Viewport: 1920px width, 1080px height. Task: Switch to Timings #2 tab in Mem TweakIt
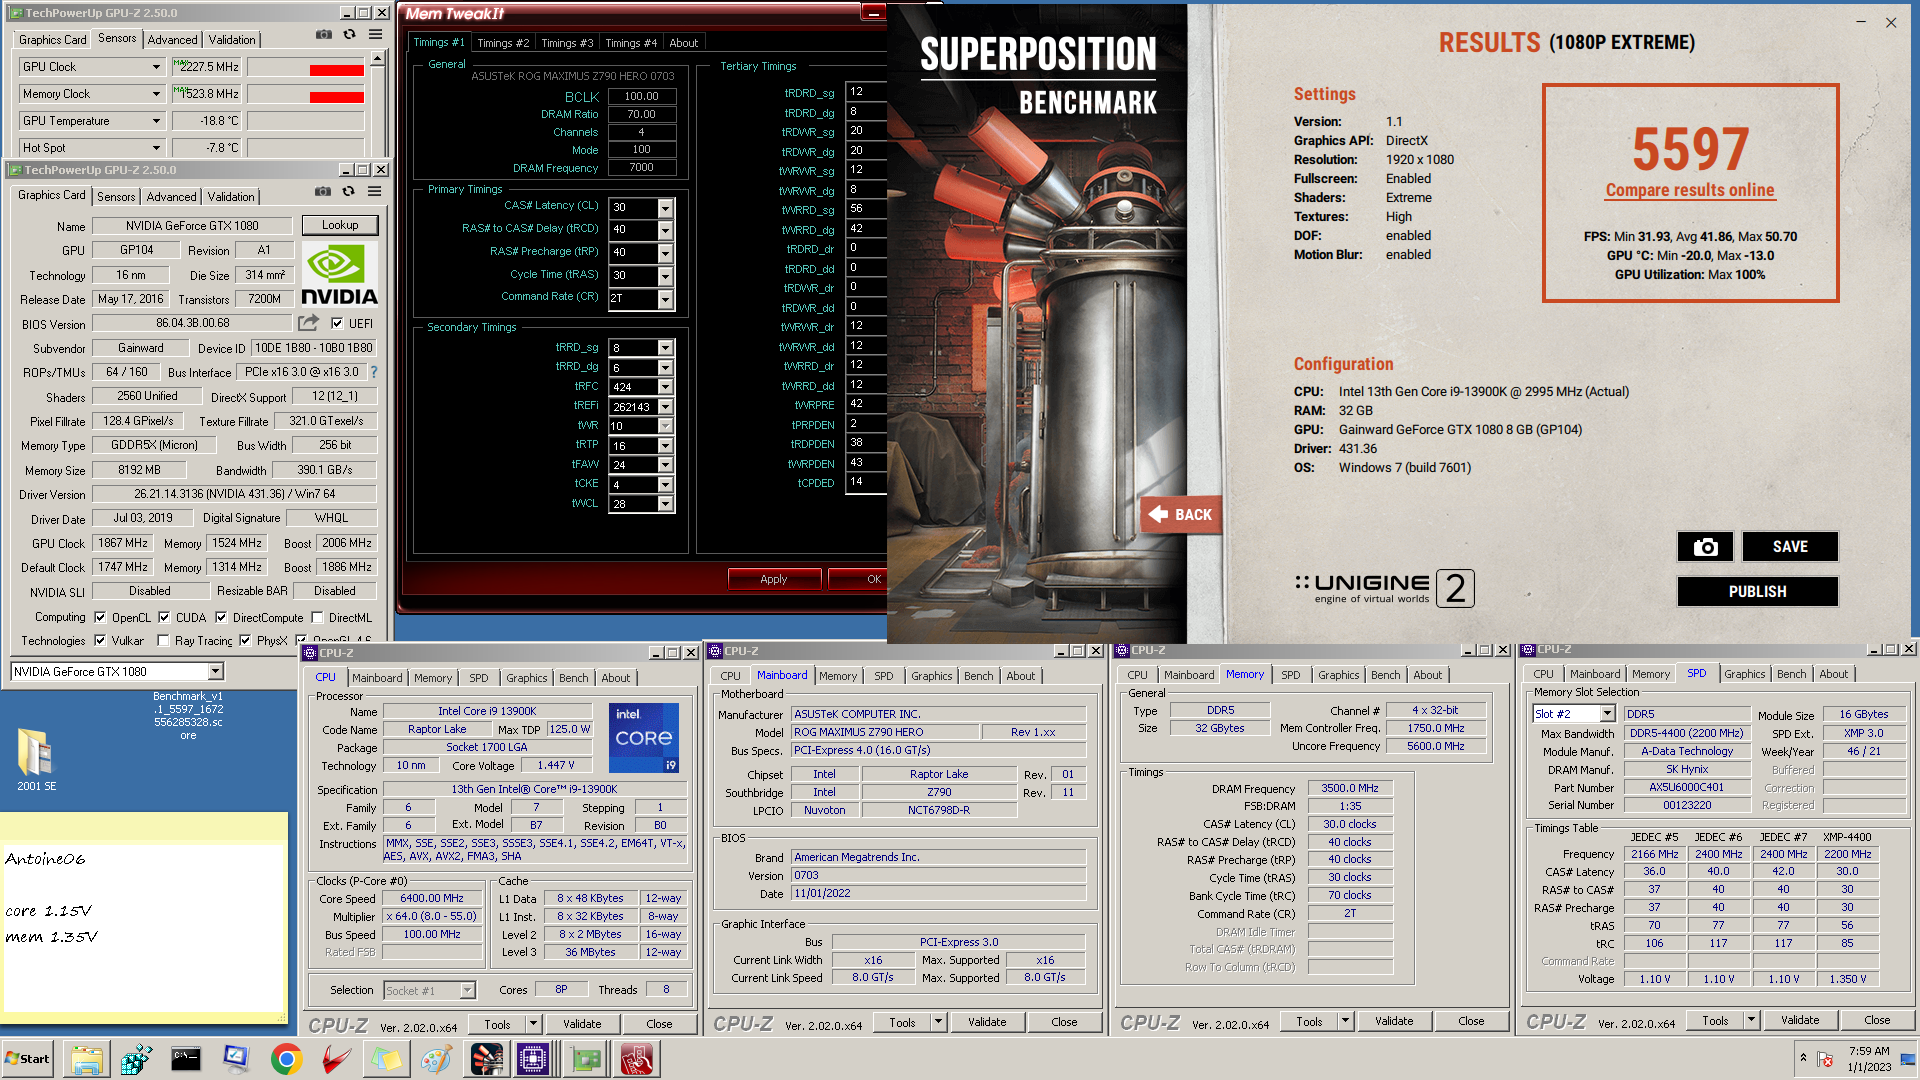[x=503, y=43]
